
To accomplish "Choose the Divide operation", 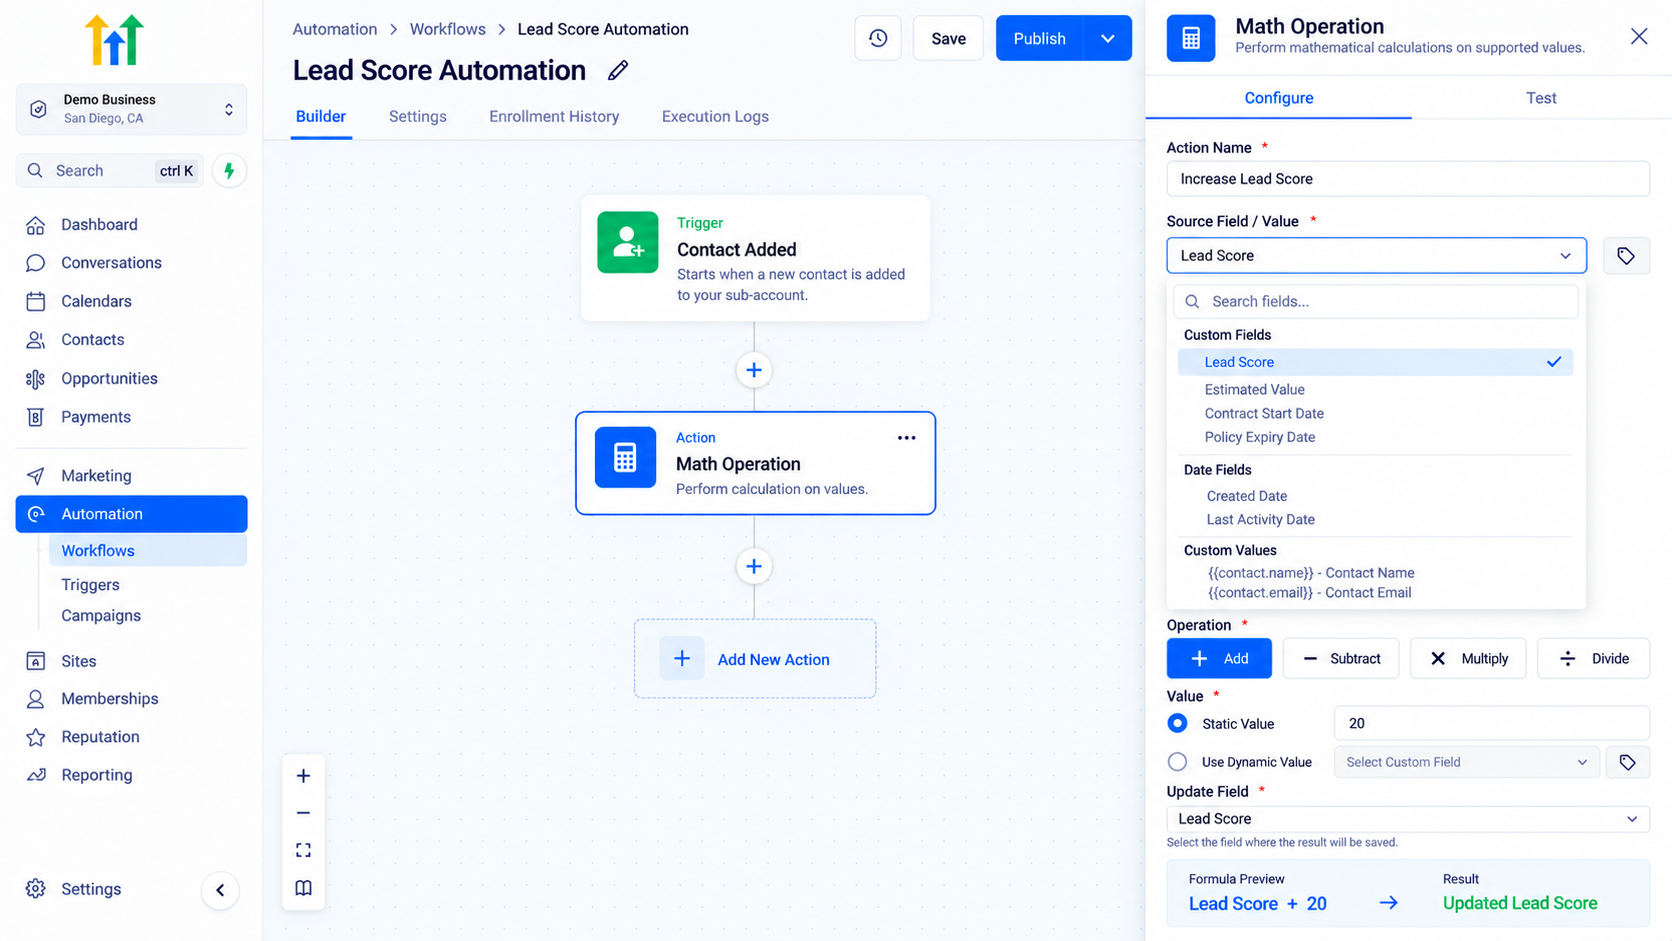I will click(1594, 658).
